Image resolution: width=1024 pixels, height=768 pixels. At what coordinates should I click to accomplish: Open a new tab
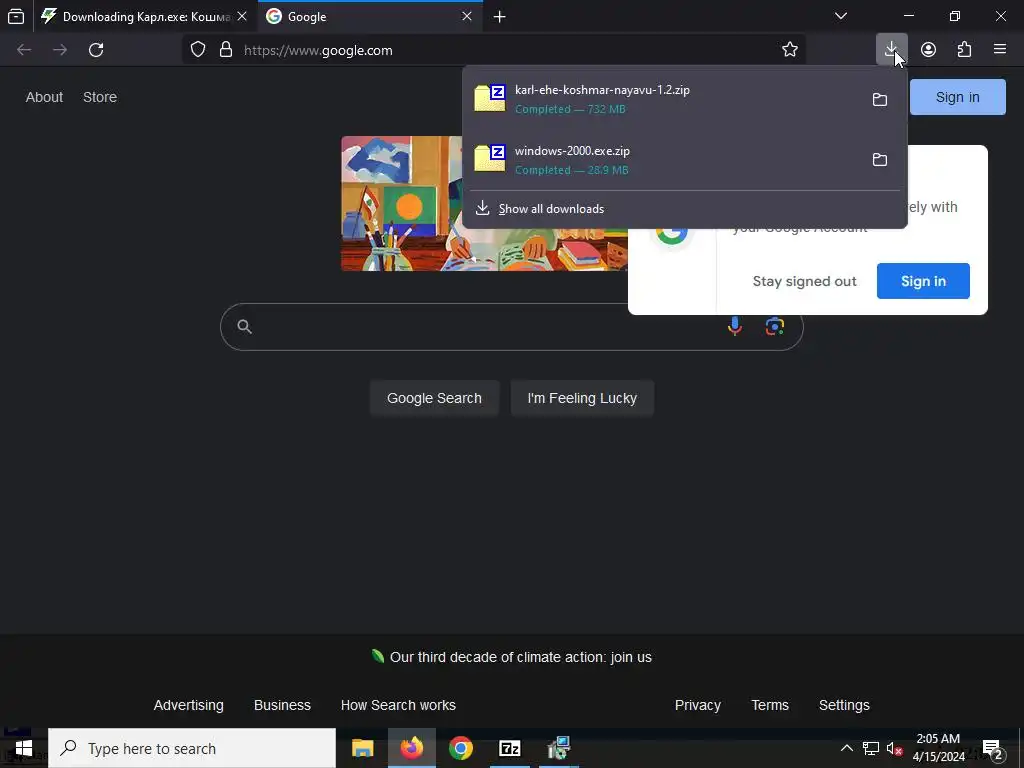(500, 17)
